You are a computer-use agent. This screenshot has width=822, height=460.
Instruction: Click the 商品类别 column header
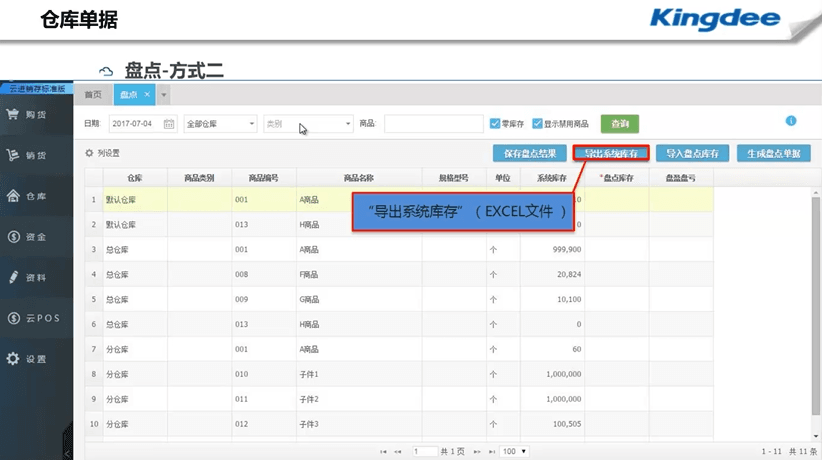199,178
